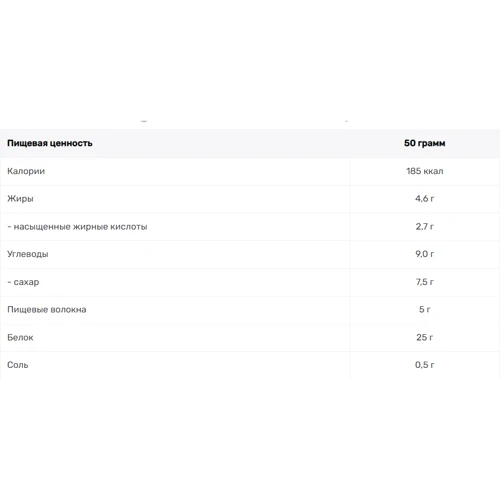Click the word 'ккал' in the calories row
This screenshot has width=500, height=500.
tap(433, 171)
